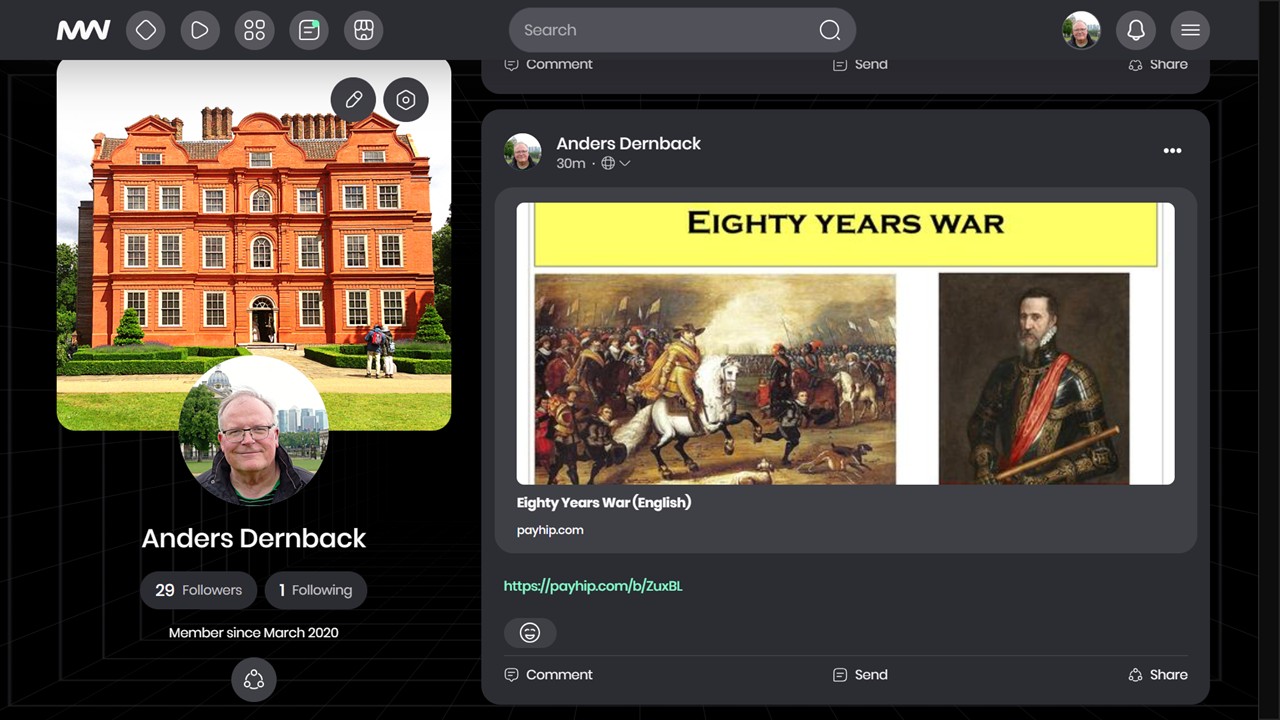Open the Eighty Years War preview image
Viewport: 1280px width, 720px height.
pyautogui.click(x=846, y=344)
